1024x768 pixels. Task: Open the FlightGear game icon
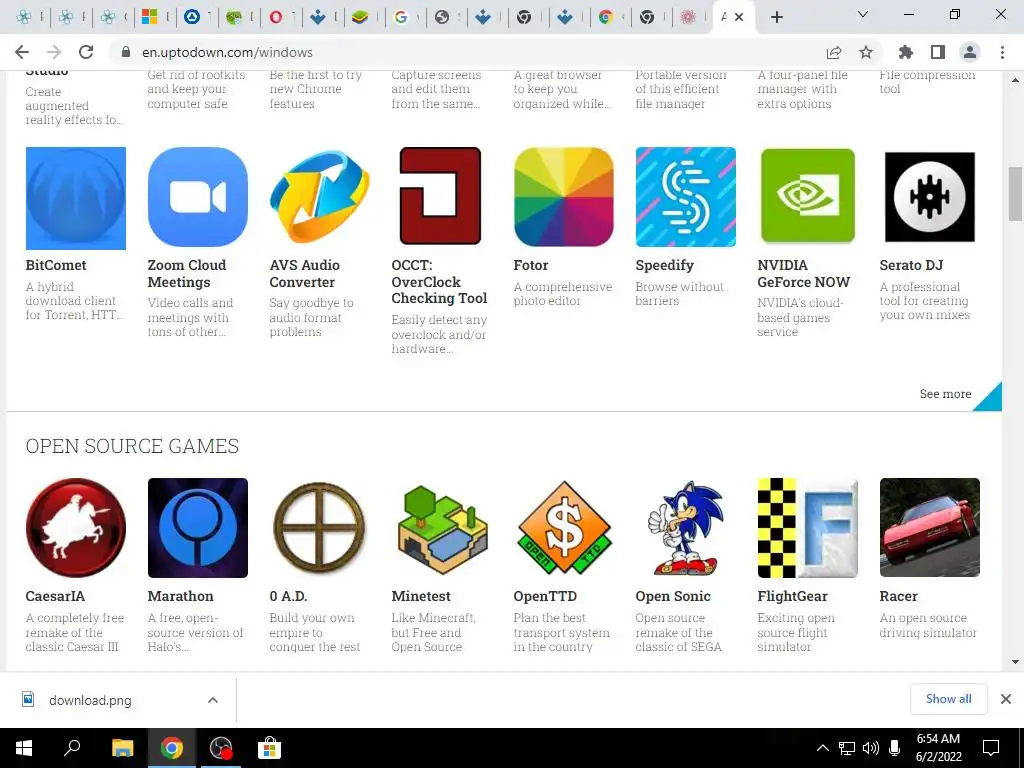coord(808,528)
